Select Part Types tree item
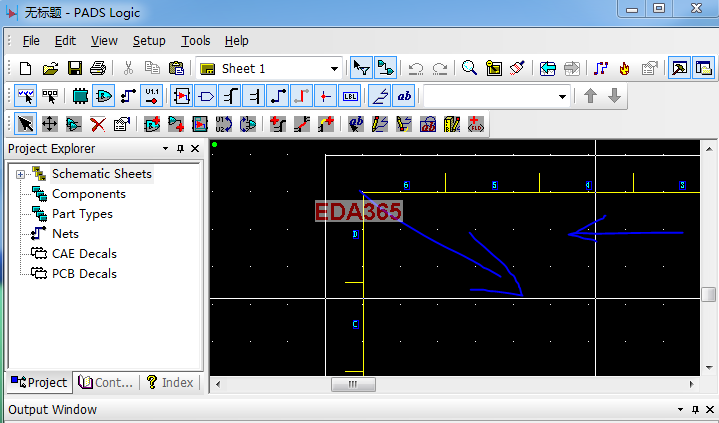Screen dimensions: 719x423 [82, 214]
